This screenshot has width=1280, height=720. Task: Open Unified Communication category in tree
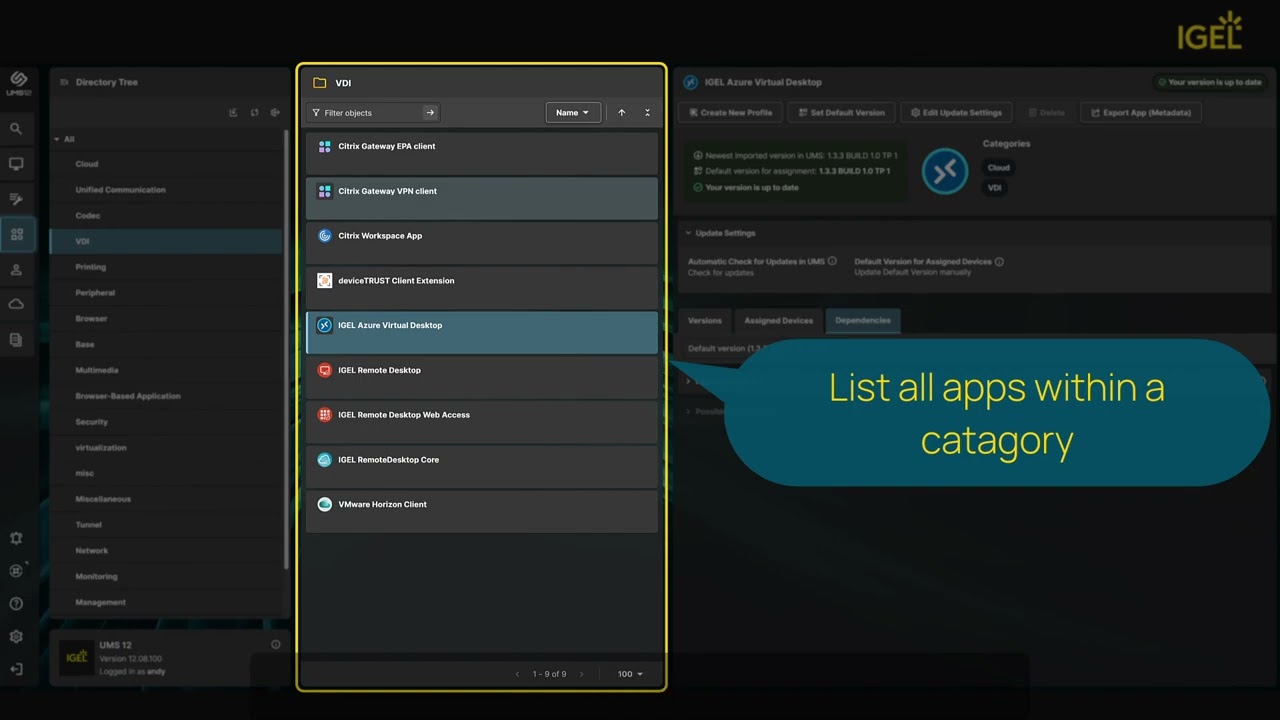point(167,190)
